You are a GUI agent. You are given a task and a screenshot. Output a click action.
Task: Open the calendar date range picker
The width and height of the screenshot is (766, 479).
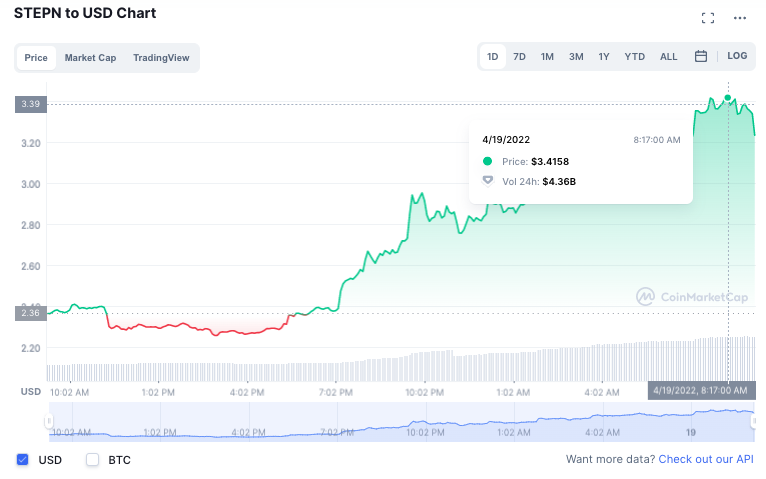tap(701, 56)
